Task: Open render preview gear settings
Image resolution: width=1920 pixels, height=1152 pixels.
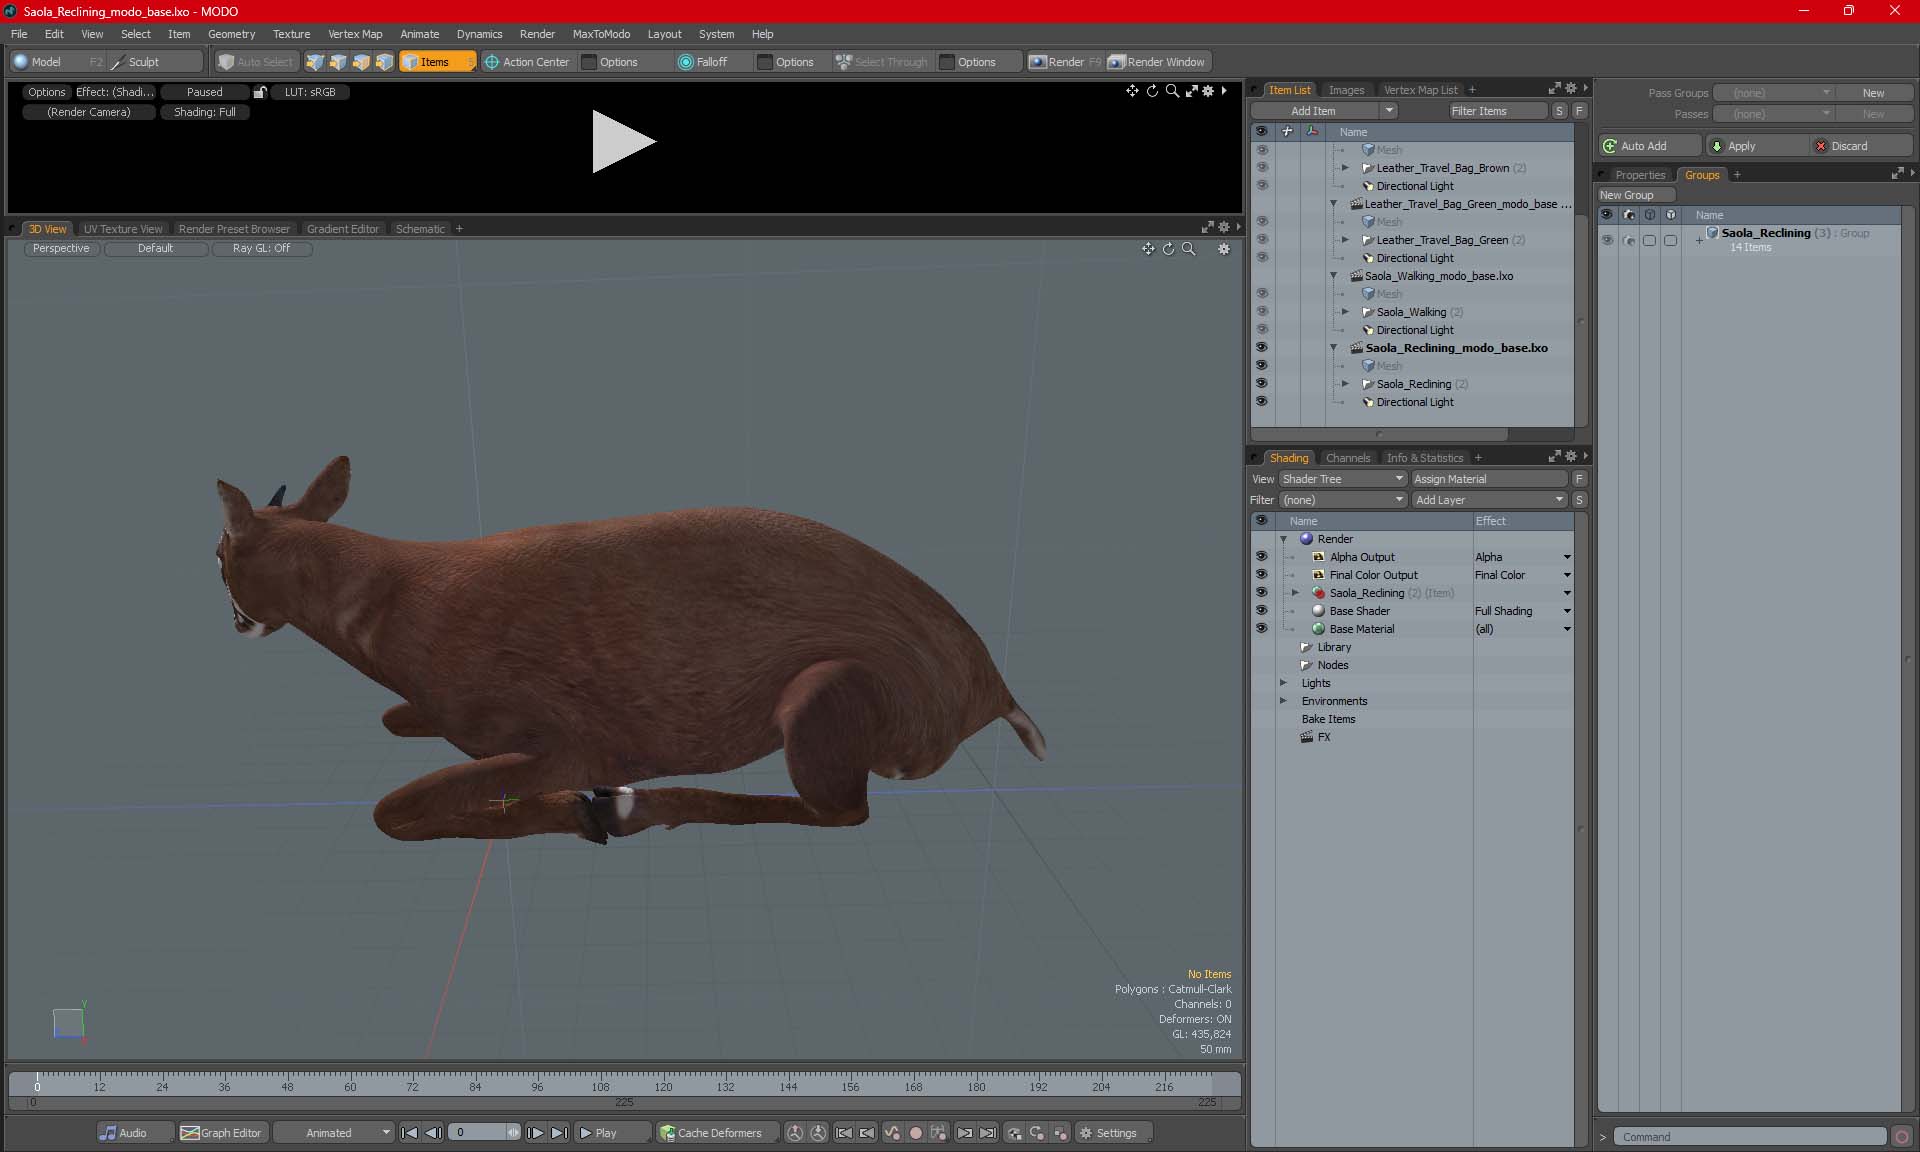Action: (x=1208, y=91)
